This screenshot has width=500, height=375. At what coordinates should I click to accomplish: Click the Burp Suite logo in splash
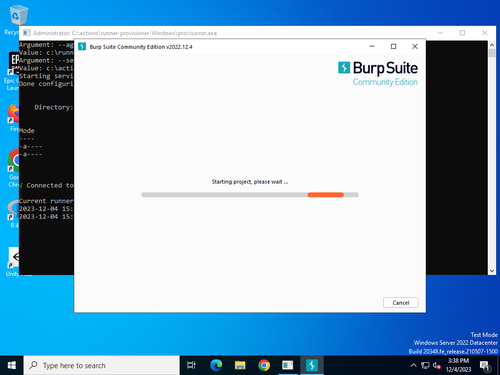coord(378,73)
